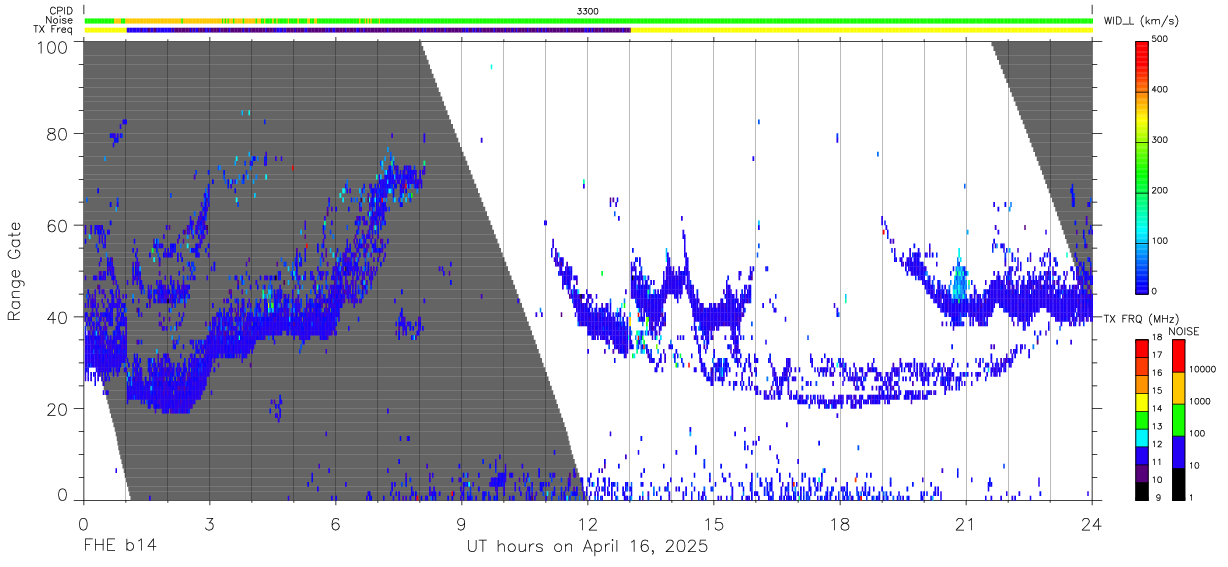Select the 'FHE b14' radar beam label
Screen dimensions: 1228x567
coord(120,547)
